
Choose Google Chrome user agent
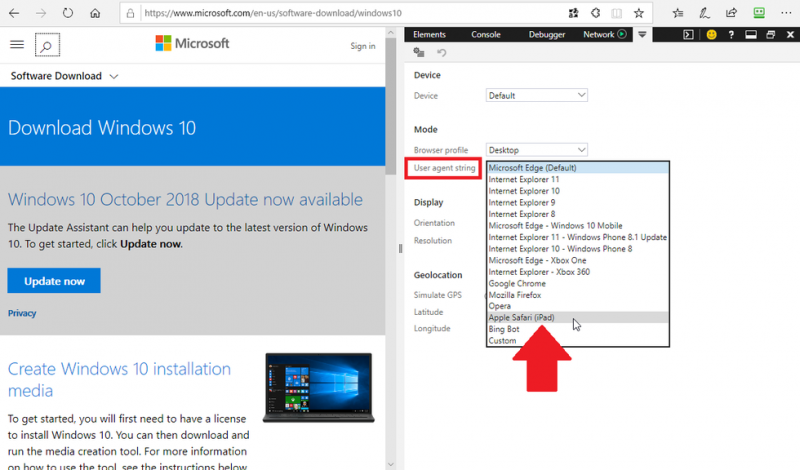578,284
